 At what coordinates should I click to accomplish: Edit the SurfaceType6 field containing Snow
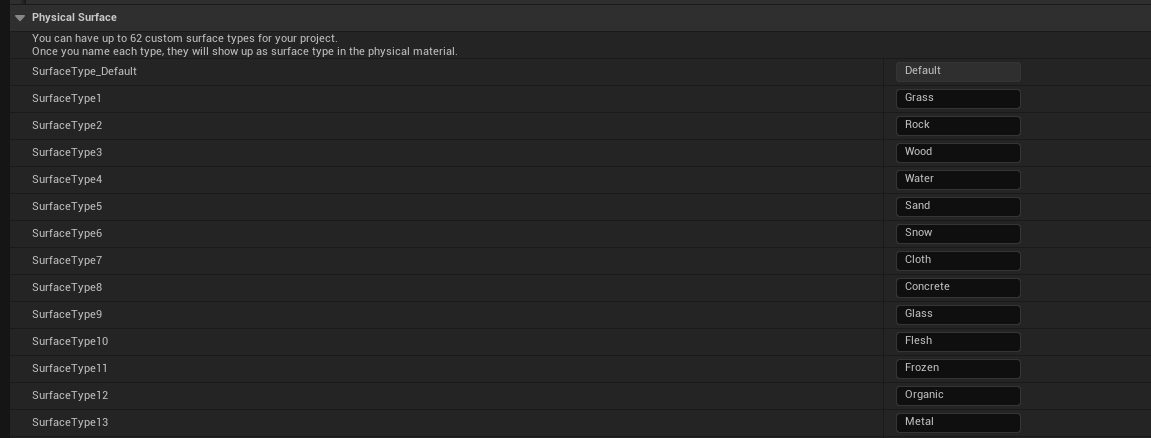point(958,233)
